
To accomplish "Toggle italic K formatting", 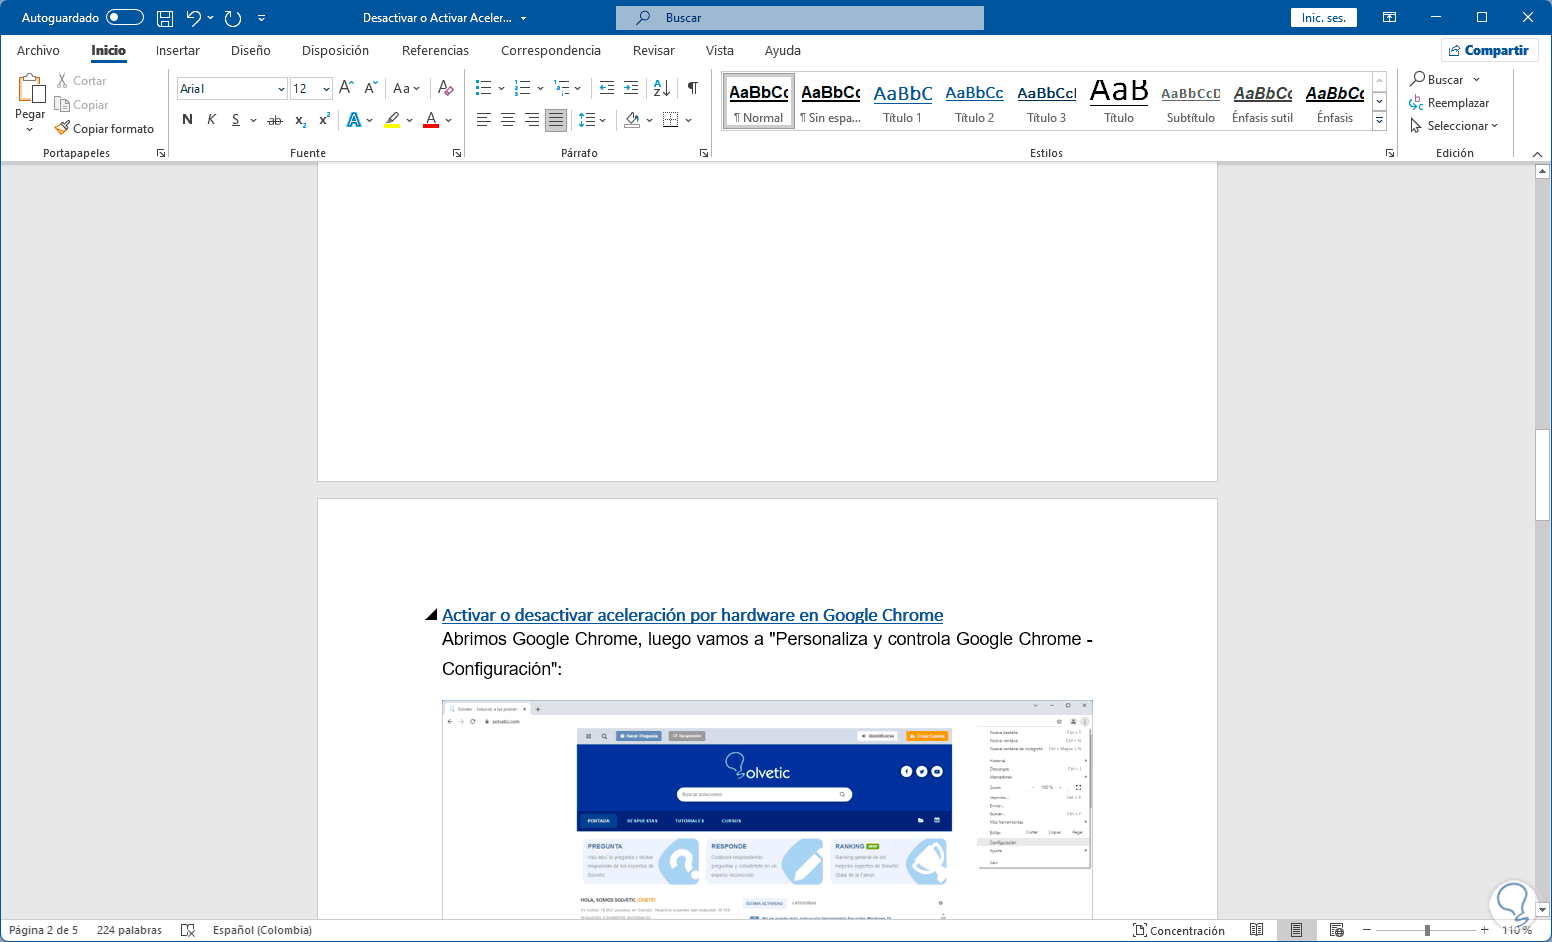I will pos(211,120).
